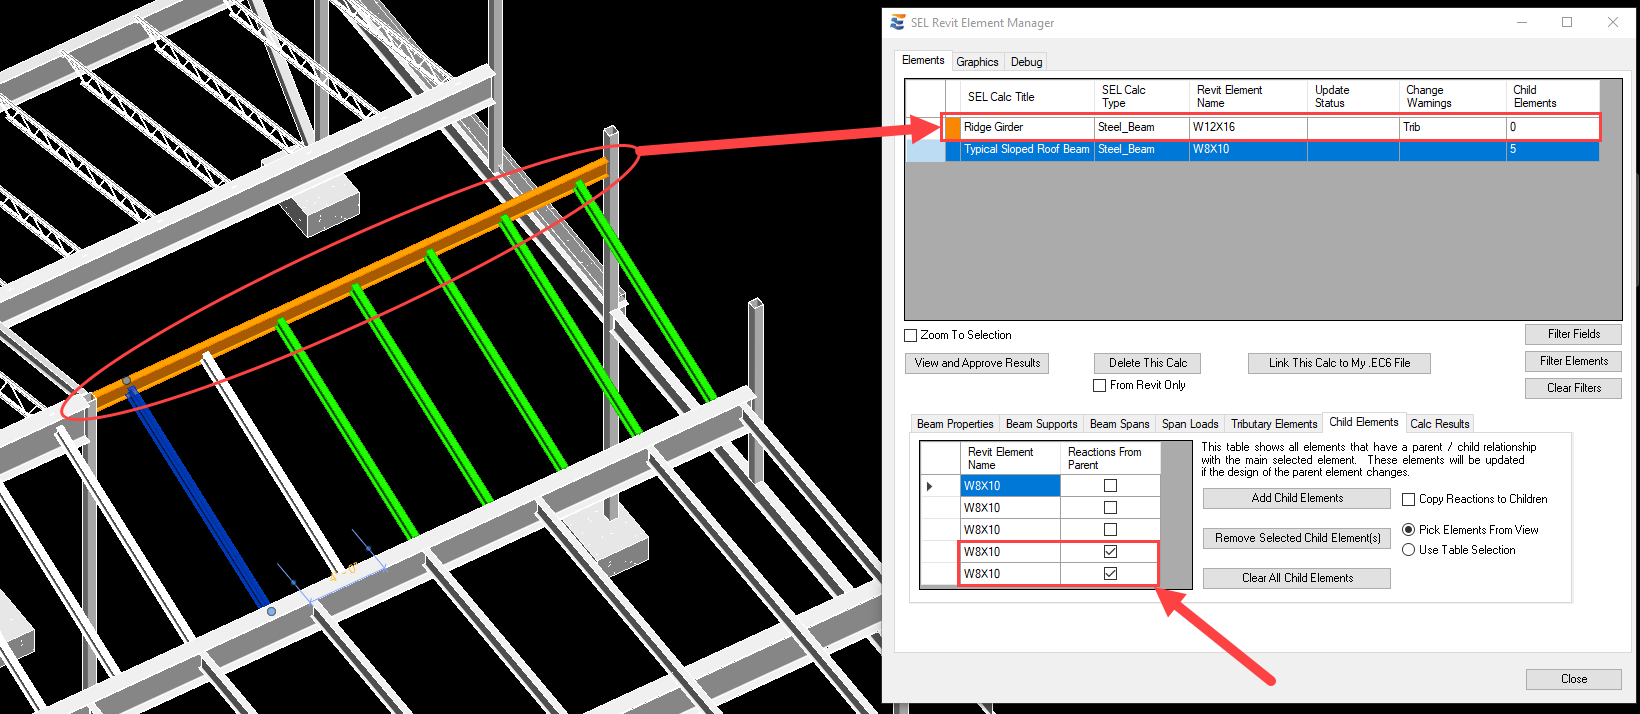Viewport: 1640px width, 714px height.
Task: Click Clear All Child Elements
Action: click(1297, 578)
